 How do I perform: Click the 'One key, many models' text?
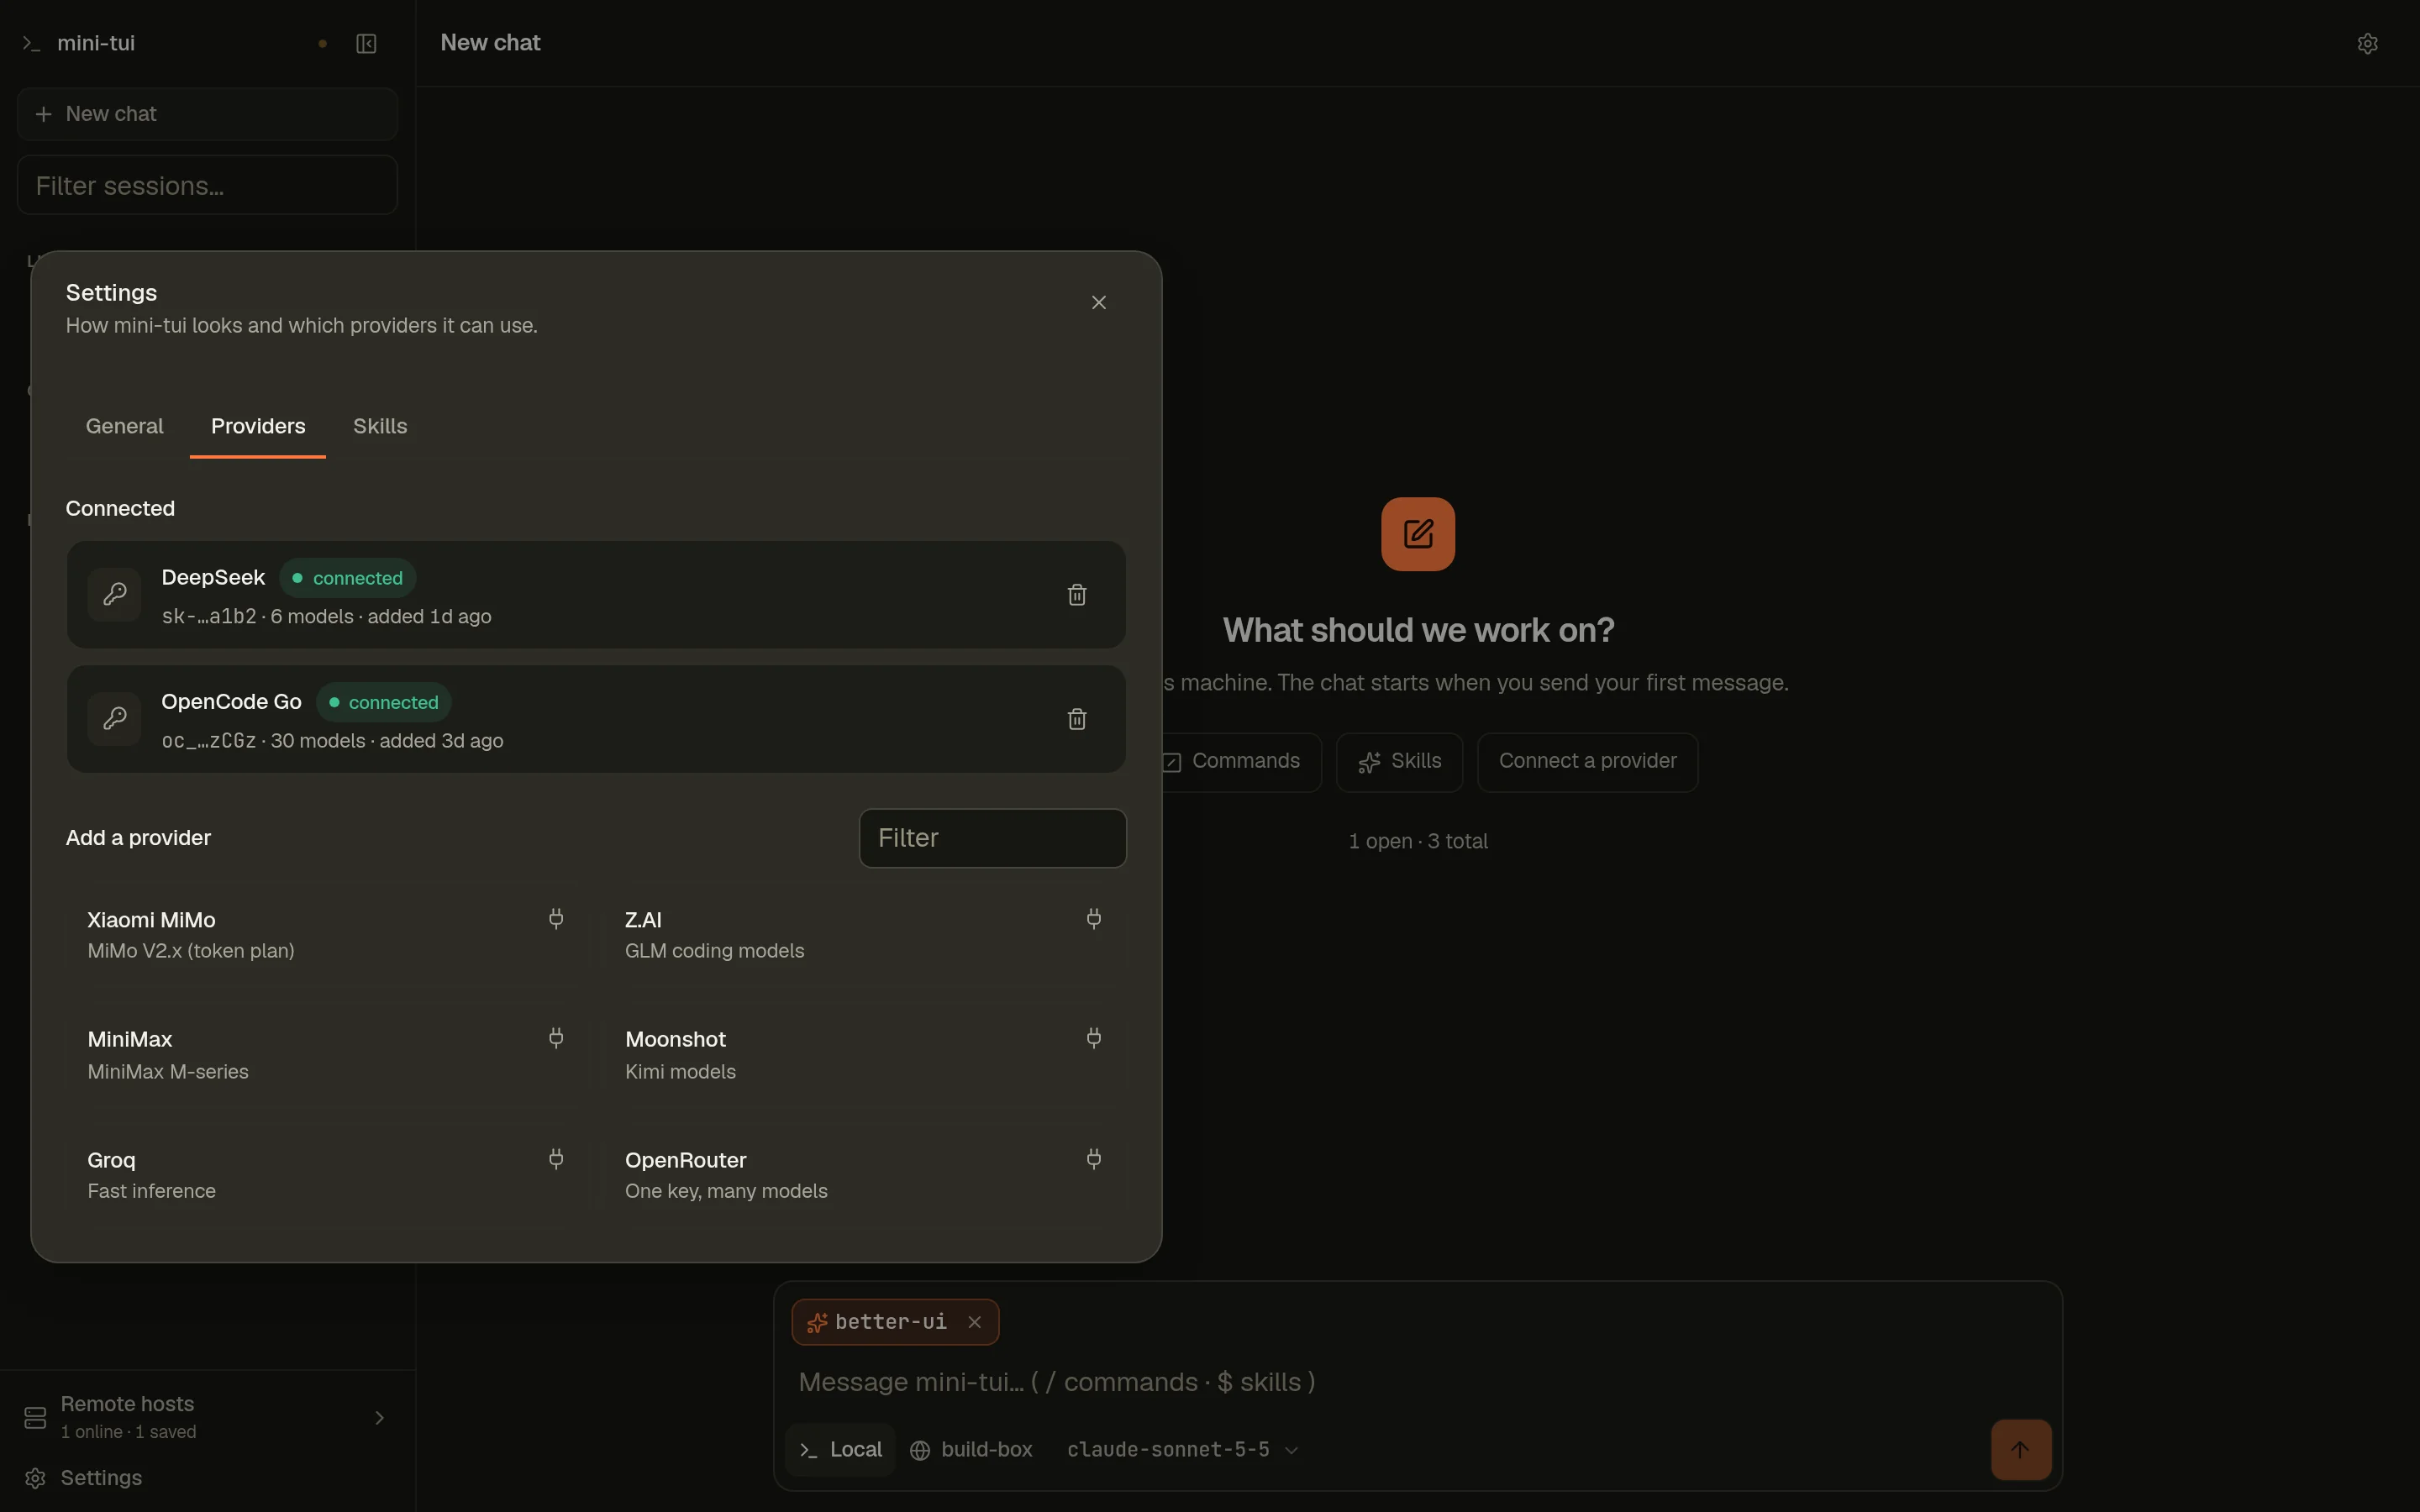726,1191
